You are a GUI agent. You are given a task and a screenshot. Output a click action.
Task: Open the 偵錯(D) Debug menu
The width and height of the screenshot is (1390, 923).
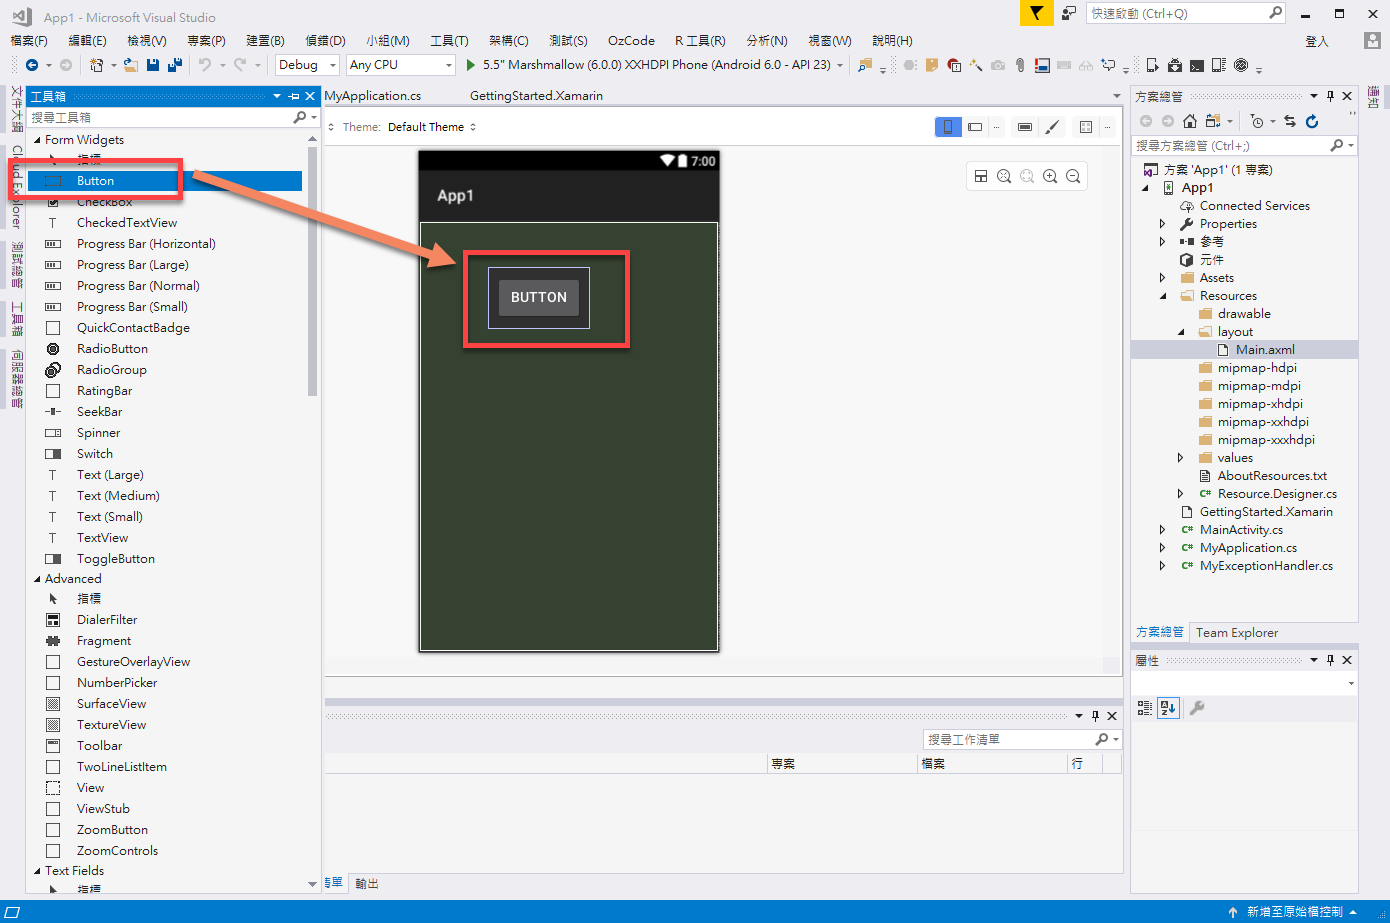(325, 41)
